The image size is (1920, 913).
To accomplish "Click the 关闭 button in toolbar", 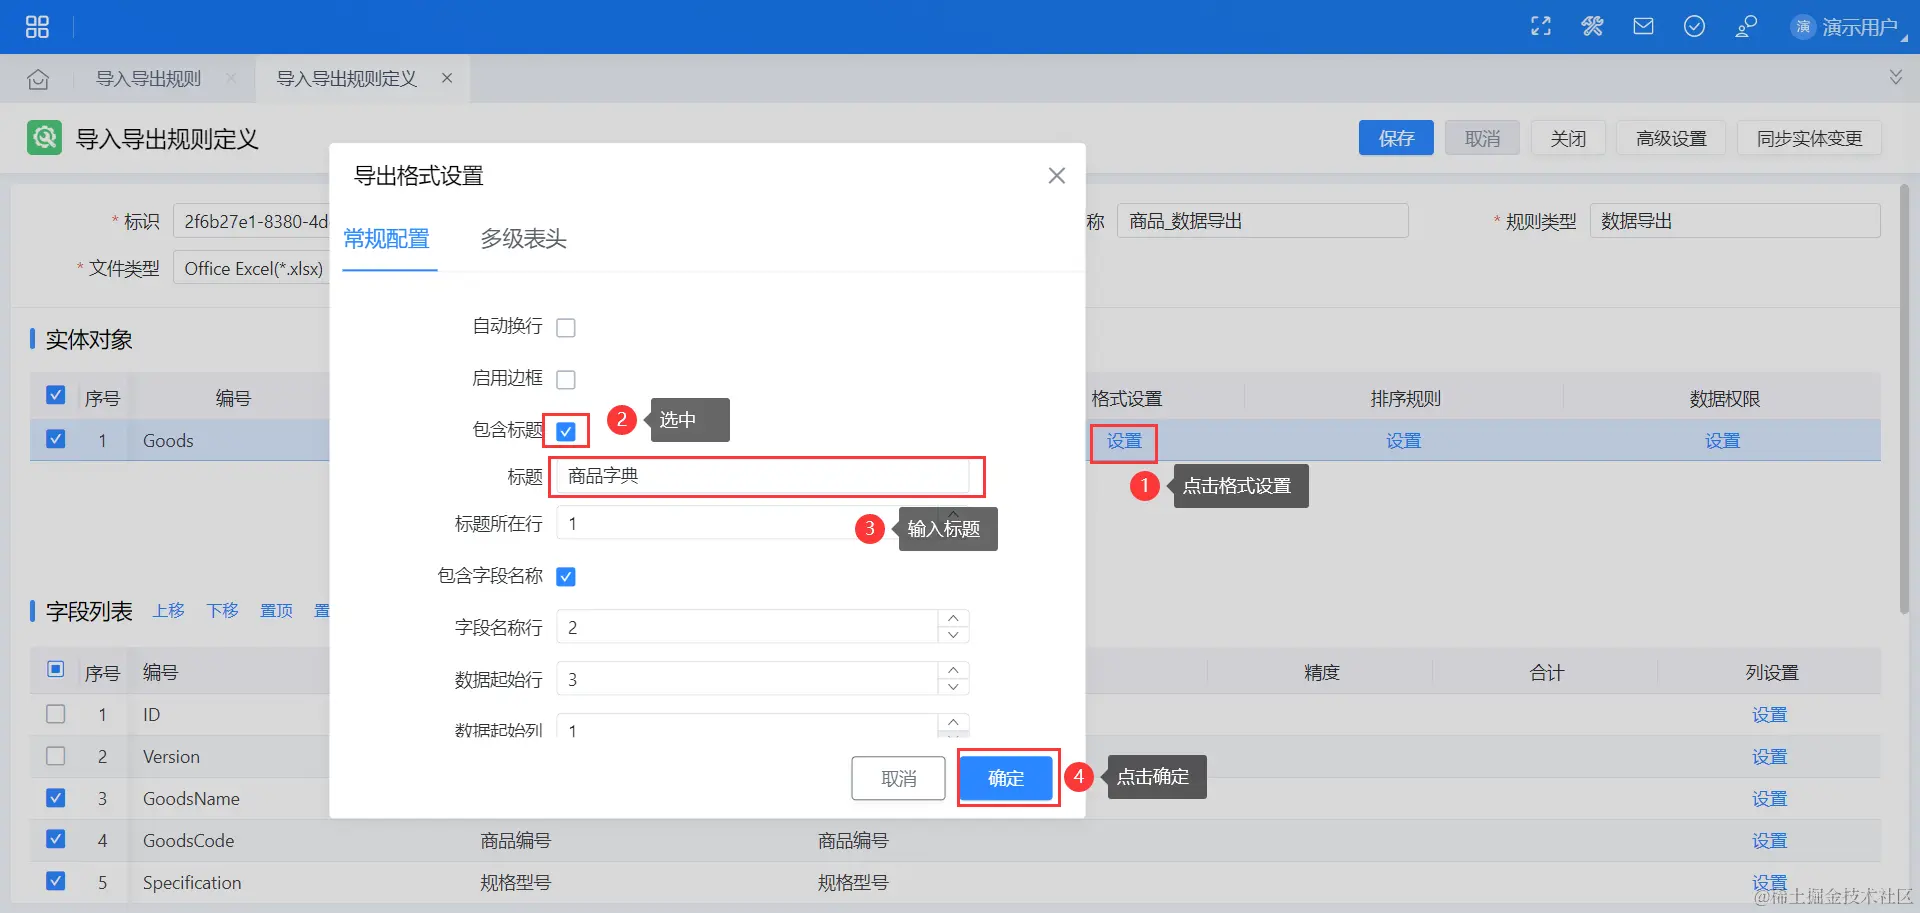I will click(1568, 138).
